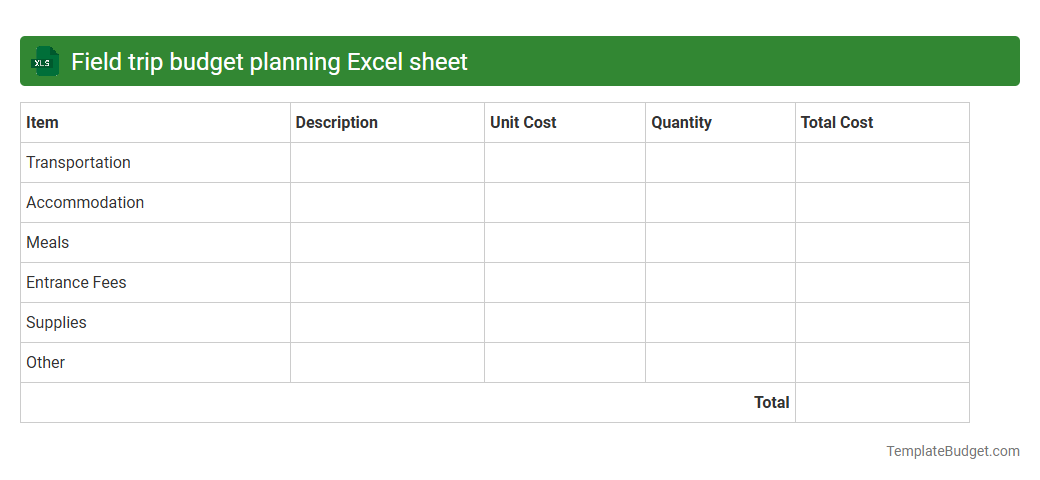Viewport: 1040px width, 480px height.
Task: Click the Description cell for Other
Action: 387,363
